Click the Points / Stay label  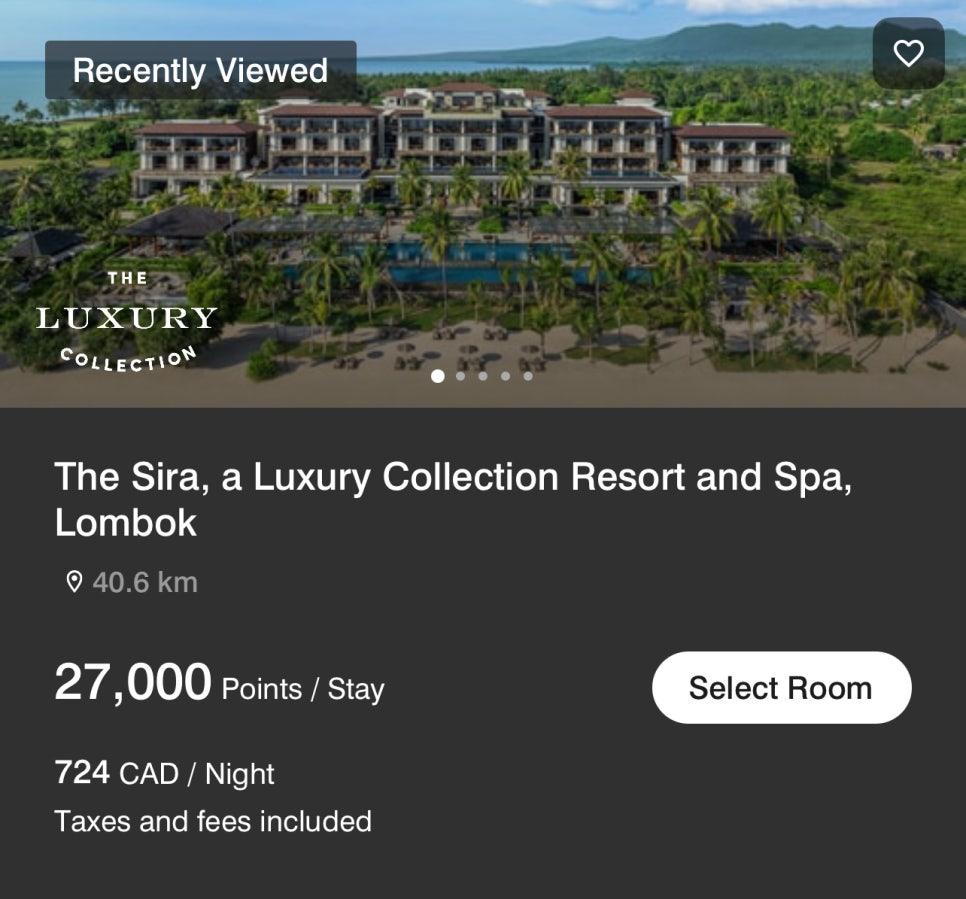point(303,689)
